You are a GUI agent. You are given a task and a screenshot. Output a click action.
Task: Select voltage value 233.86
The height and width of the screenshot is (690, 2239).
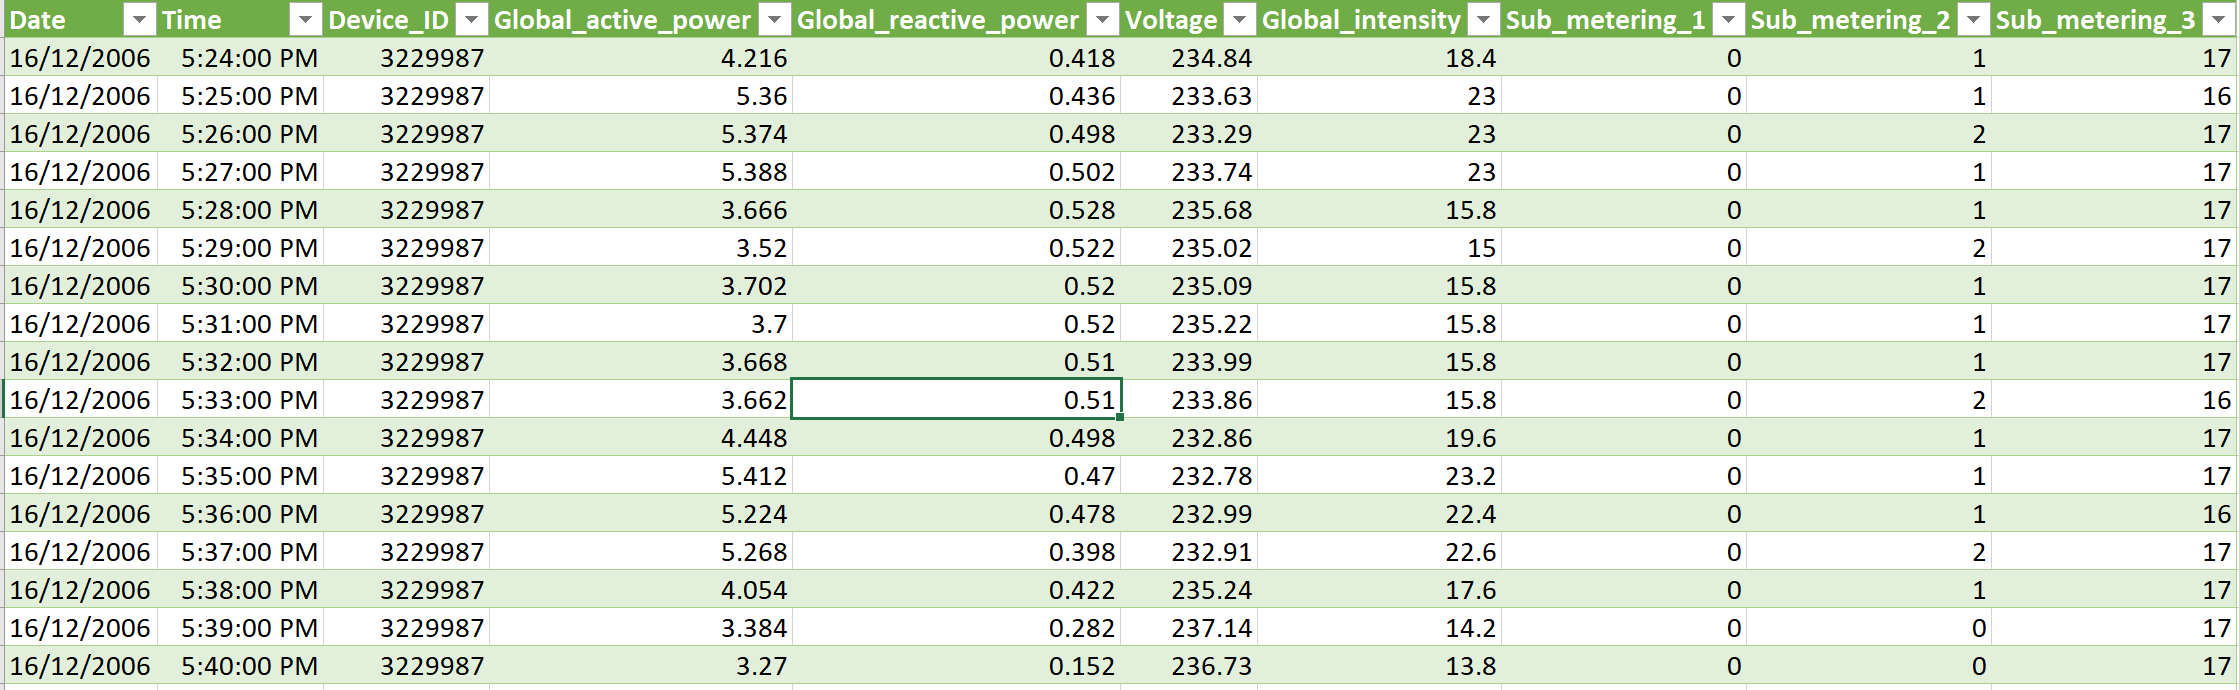(x=1188, y=400)
